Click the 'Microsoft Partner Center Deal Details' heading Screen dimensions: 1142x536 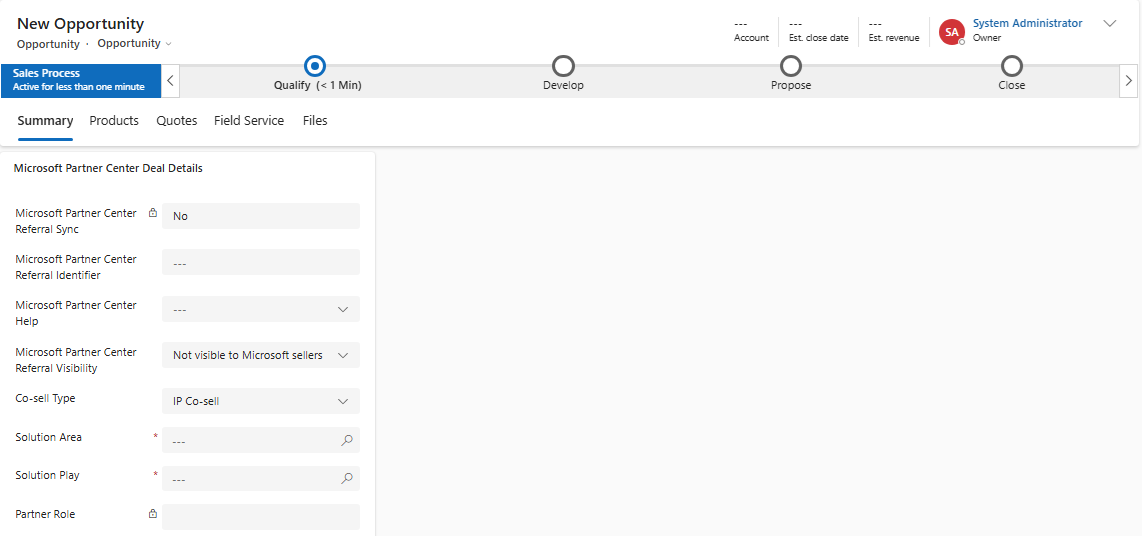pyautogui.click(x=108, y=168)
